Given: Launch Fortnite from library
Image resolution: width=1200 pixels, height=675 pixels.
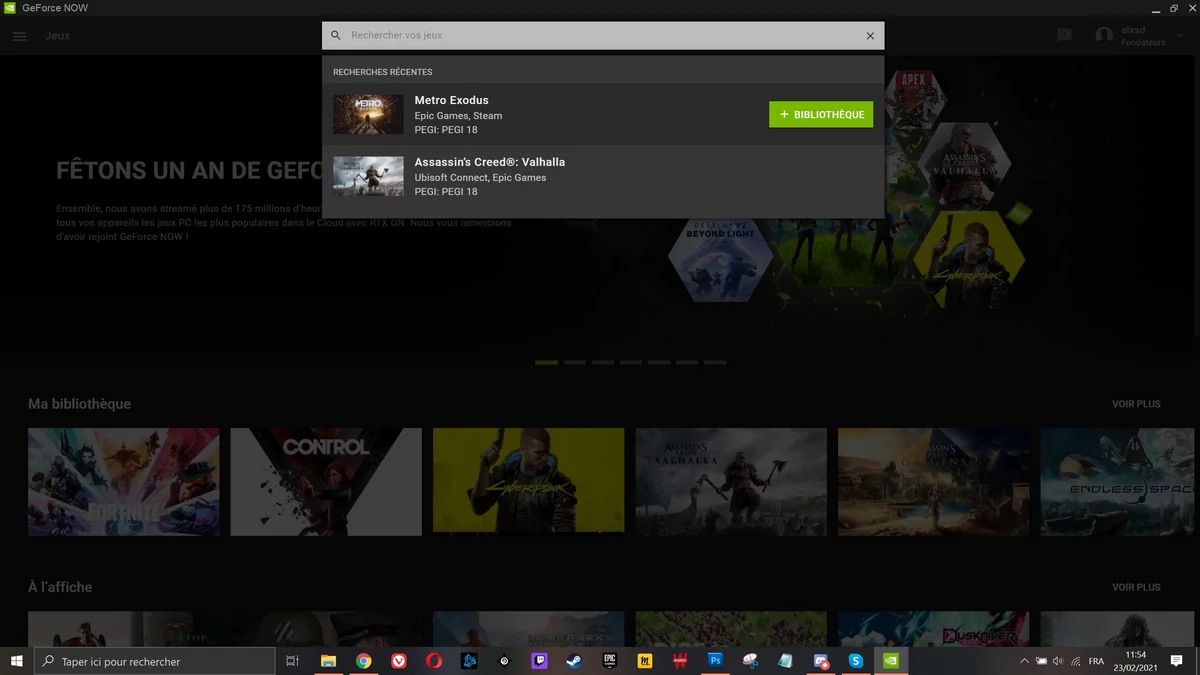Looking at the screenshot, I should pos(124,482).
